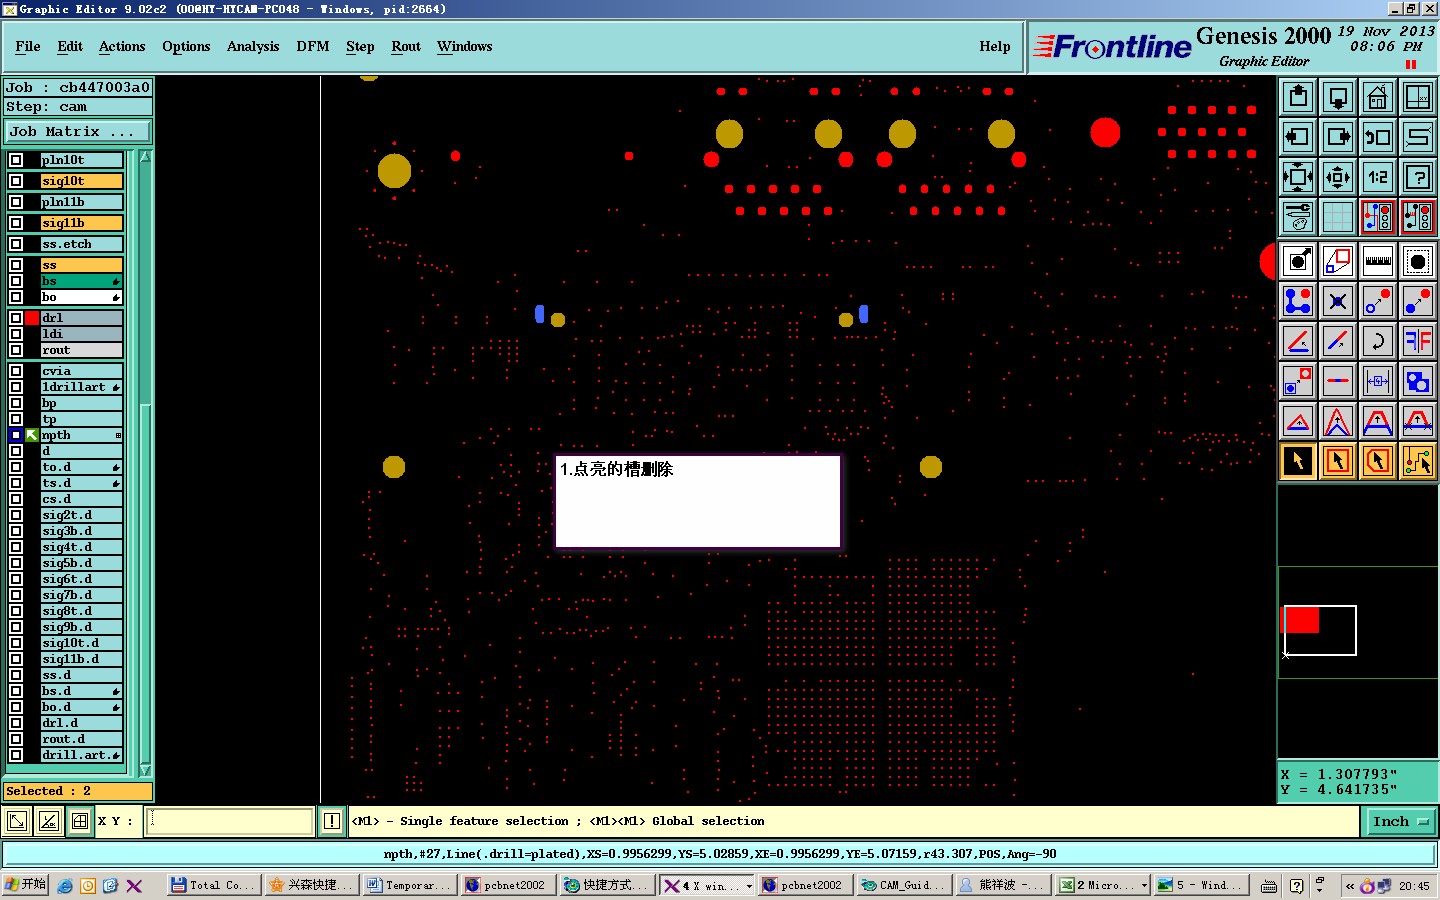Viewport: 1440px width, 900px height.
Task: Click the Windows Start button on taskbar
Action: tap(25, 885)
